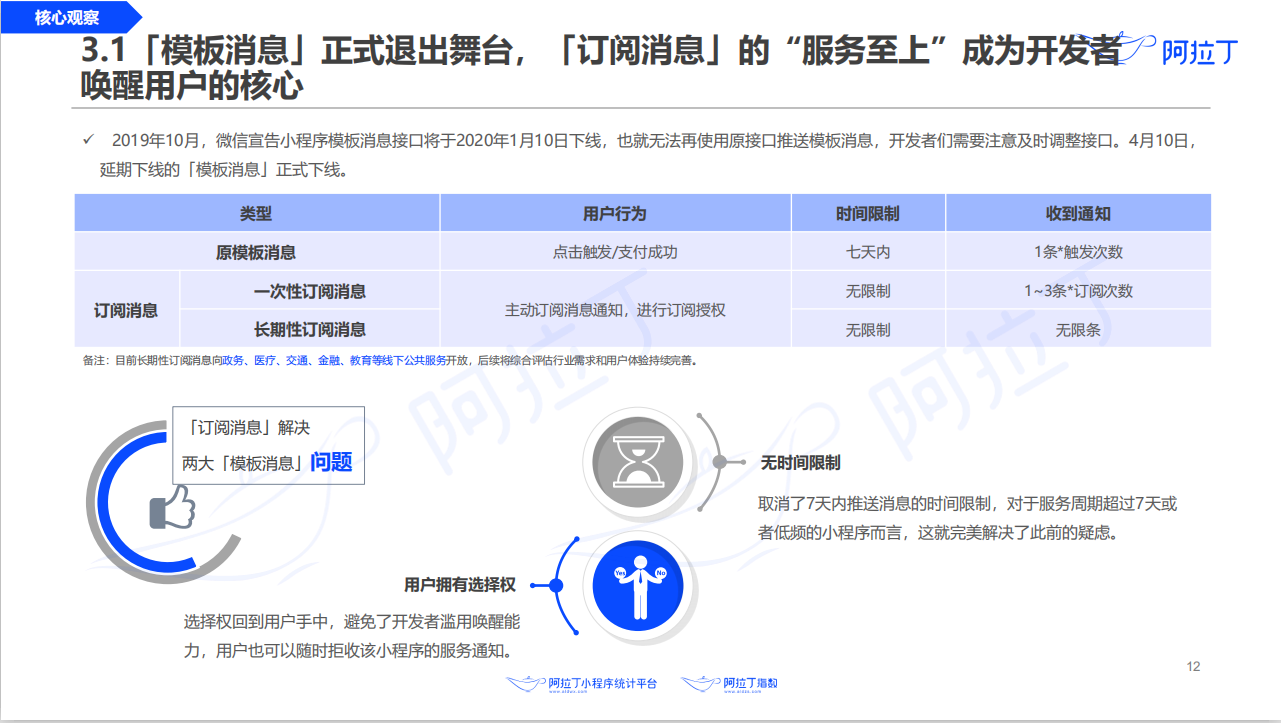Click the thumbs-up icon in blue ring
This screenshot has height=723, width=1281.
[170, 507]
